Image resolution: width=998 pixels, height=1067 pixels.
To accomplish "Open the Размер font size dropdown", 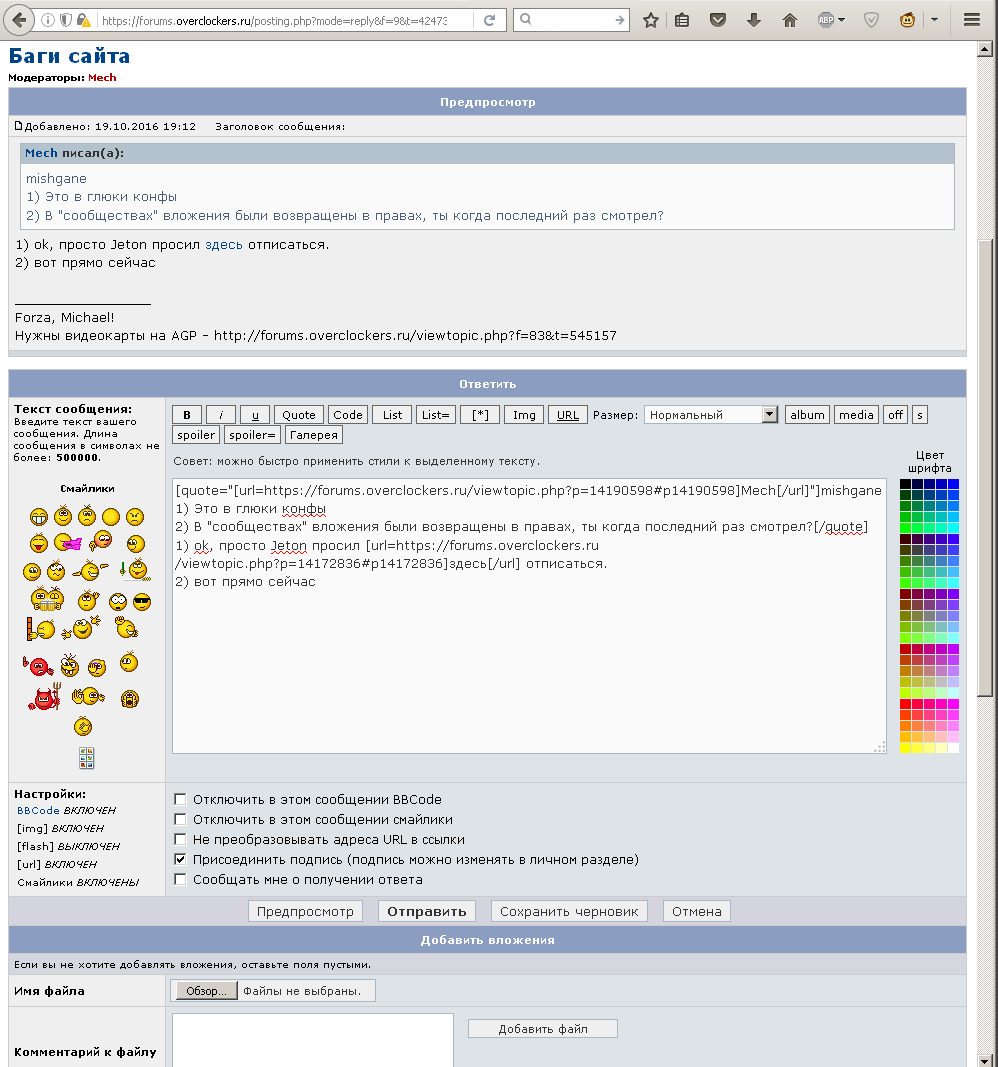I will coord(711,414).
